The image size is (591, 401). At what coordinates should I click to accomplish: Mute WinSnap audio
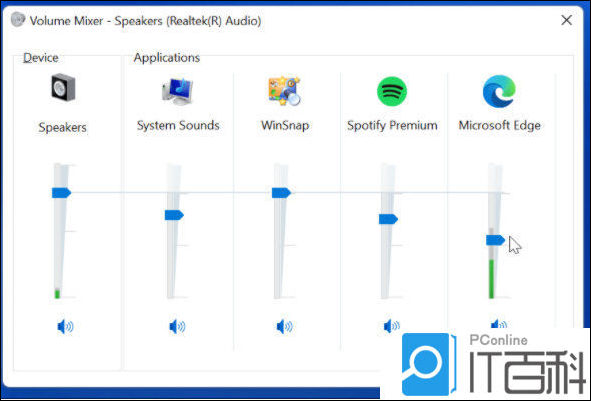(x=285, y=326)
